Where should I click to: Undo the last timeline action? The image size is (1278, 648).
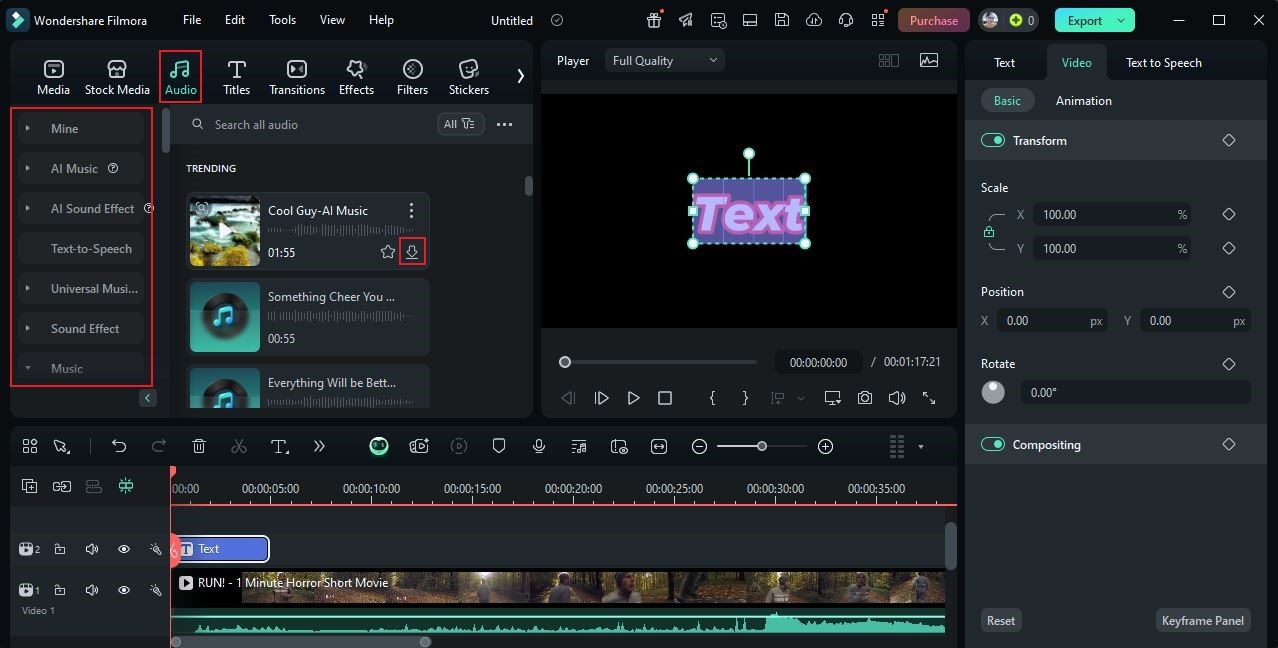coord(119,446)
